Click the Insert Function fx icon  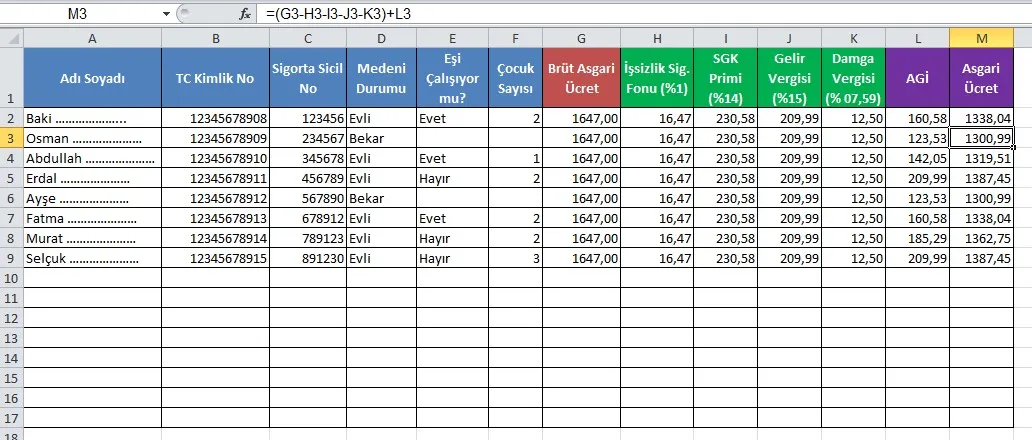coord(245,14)
